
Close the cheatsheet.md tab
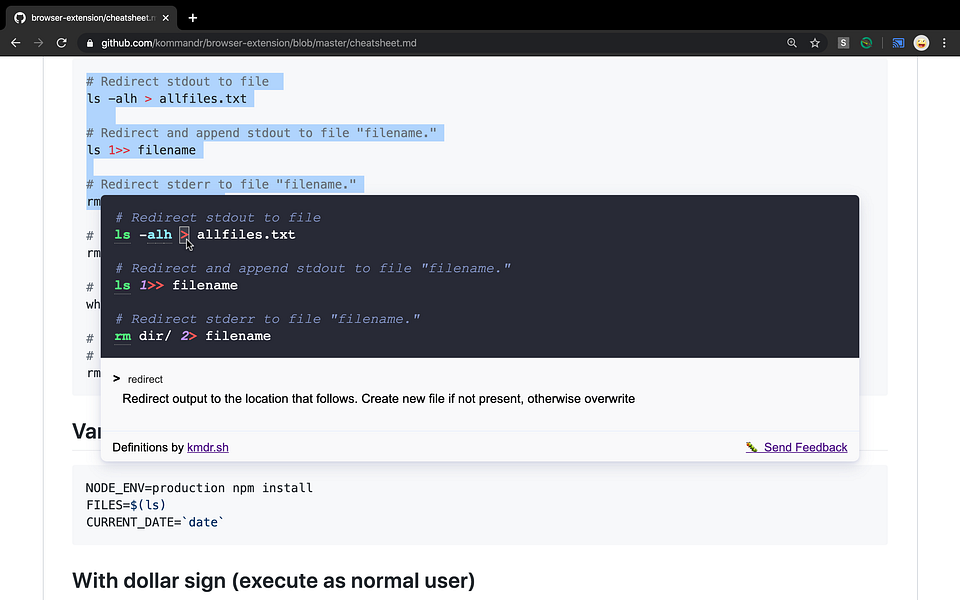click(x=165, y=18)
